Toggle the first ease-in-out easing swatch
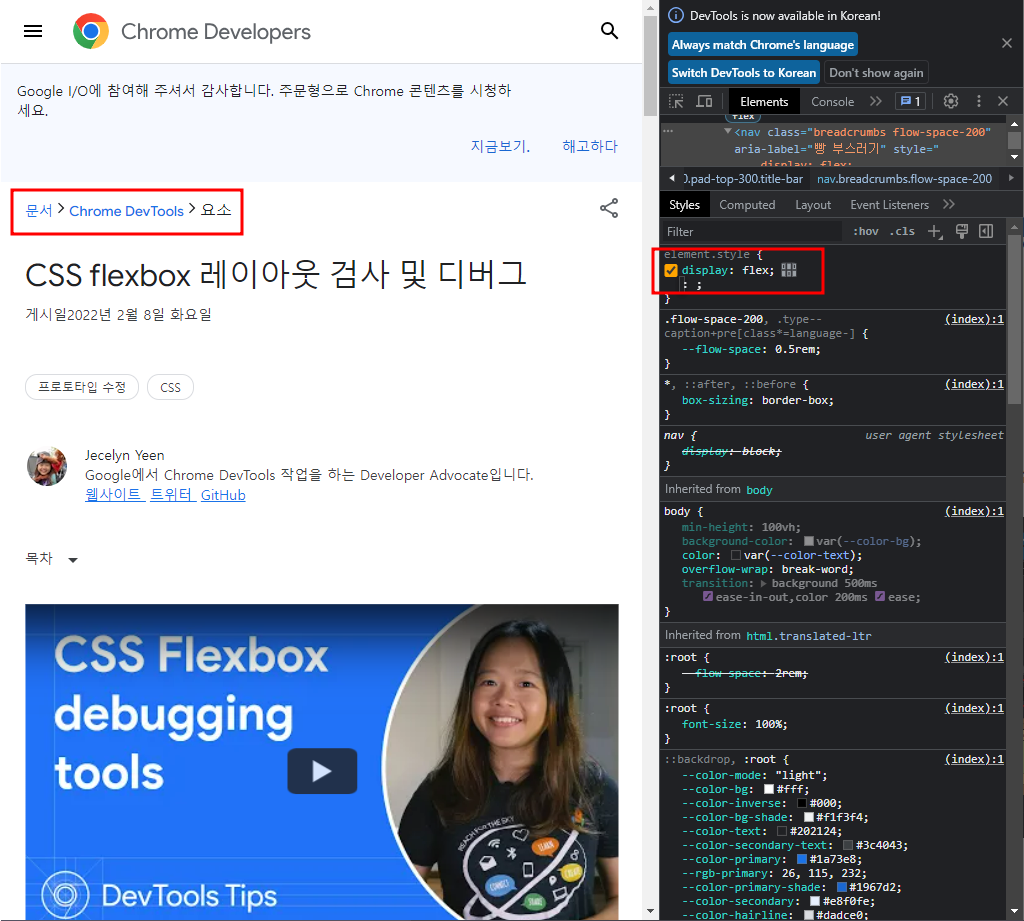The height and width of the screenshot is (921, 1024). pyautogui.click(x=707, y=596)
